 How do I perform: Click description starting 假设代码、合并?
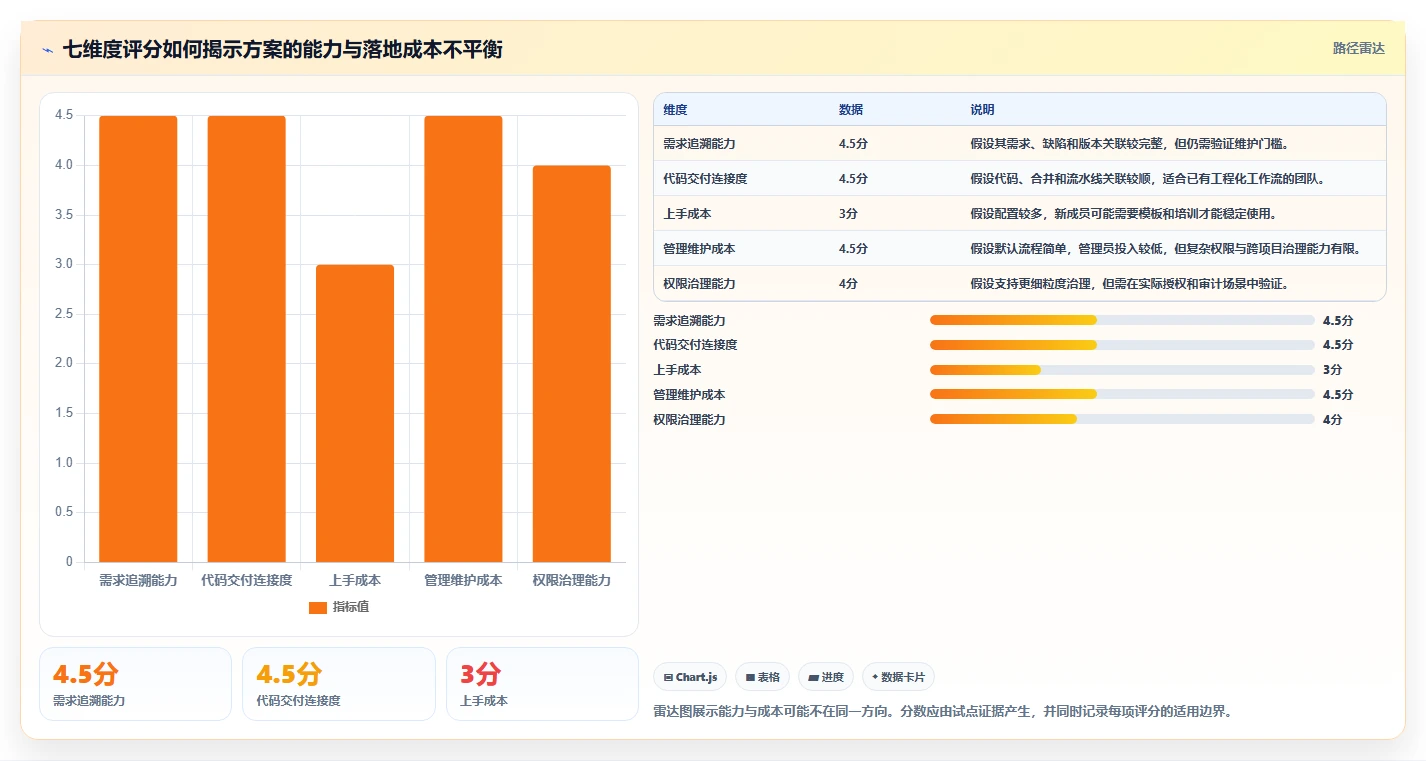pyautogui.click(x=1147, y=179)
